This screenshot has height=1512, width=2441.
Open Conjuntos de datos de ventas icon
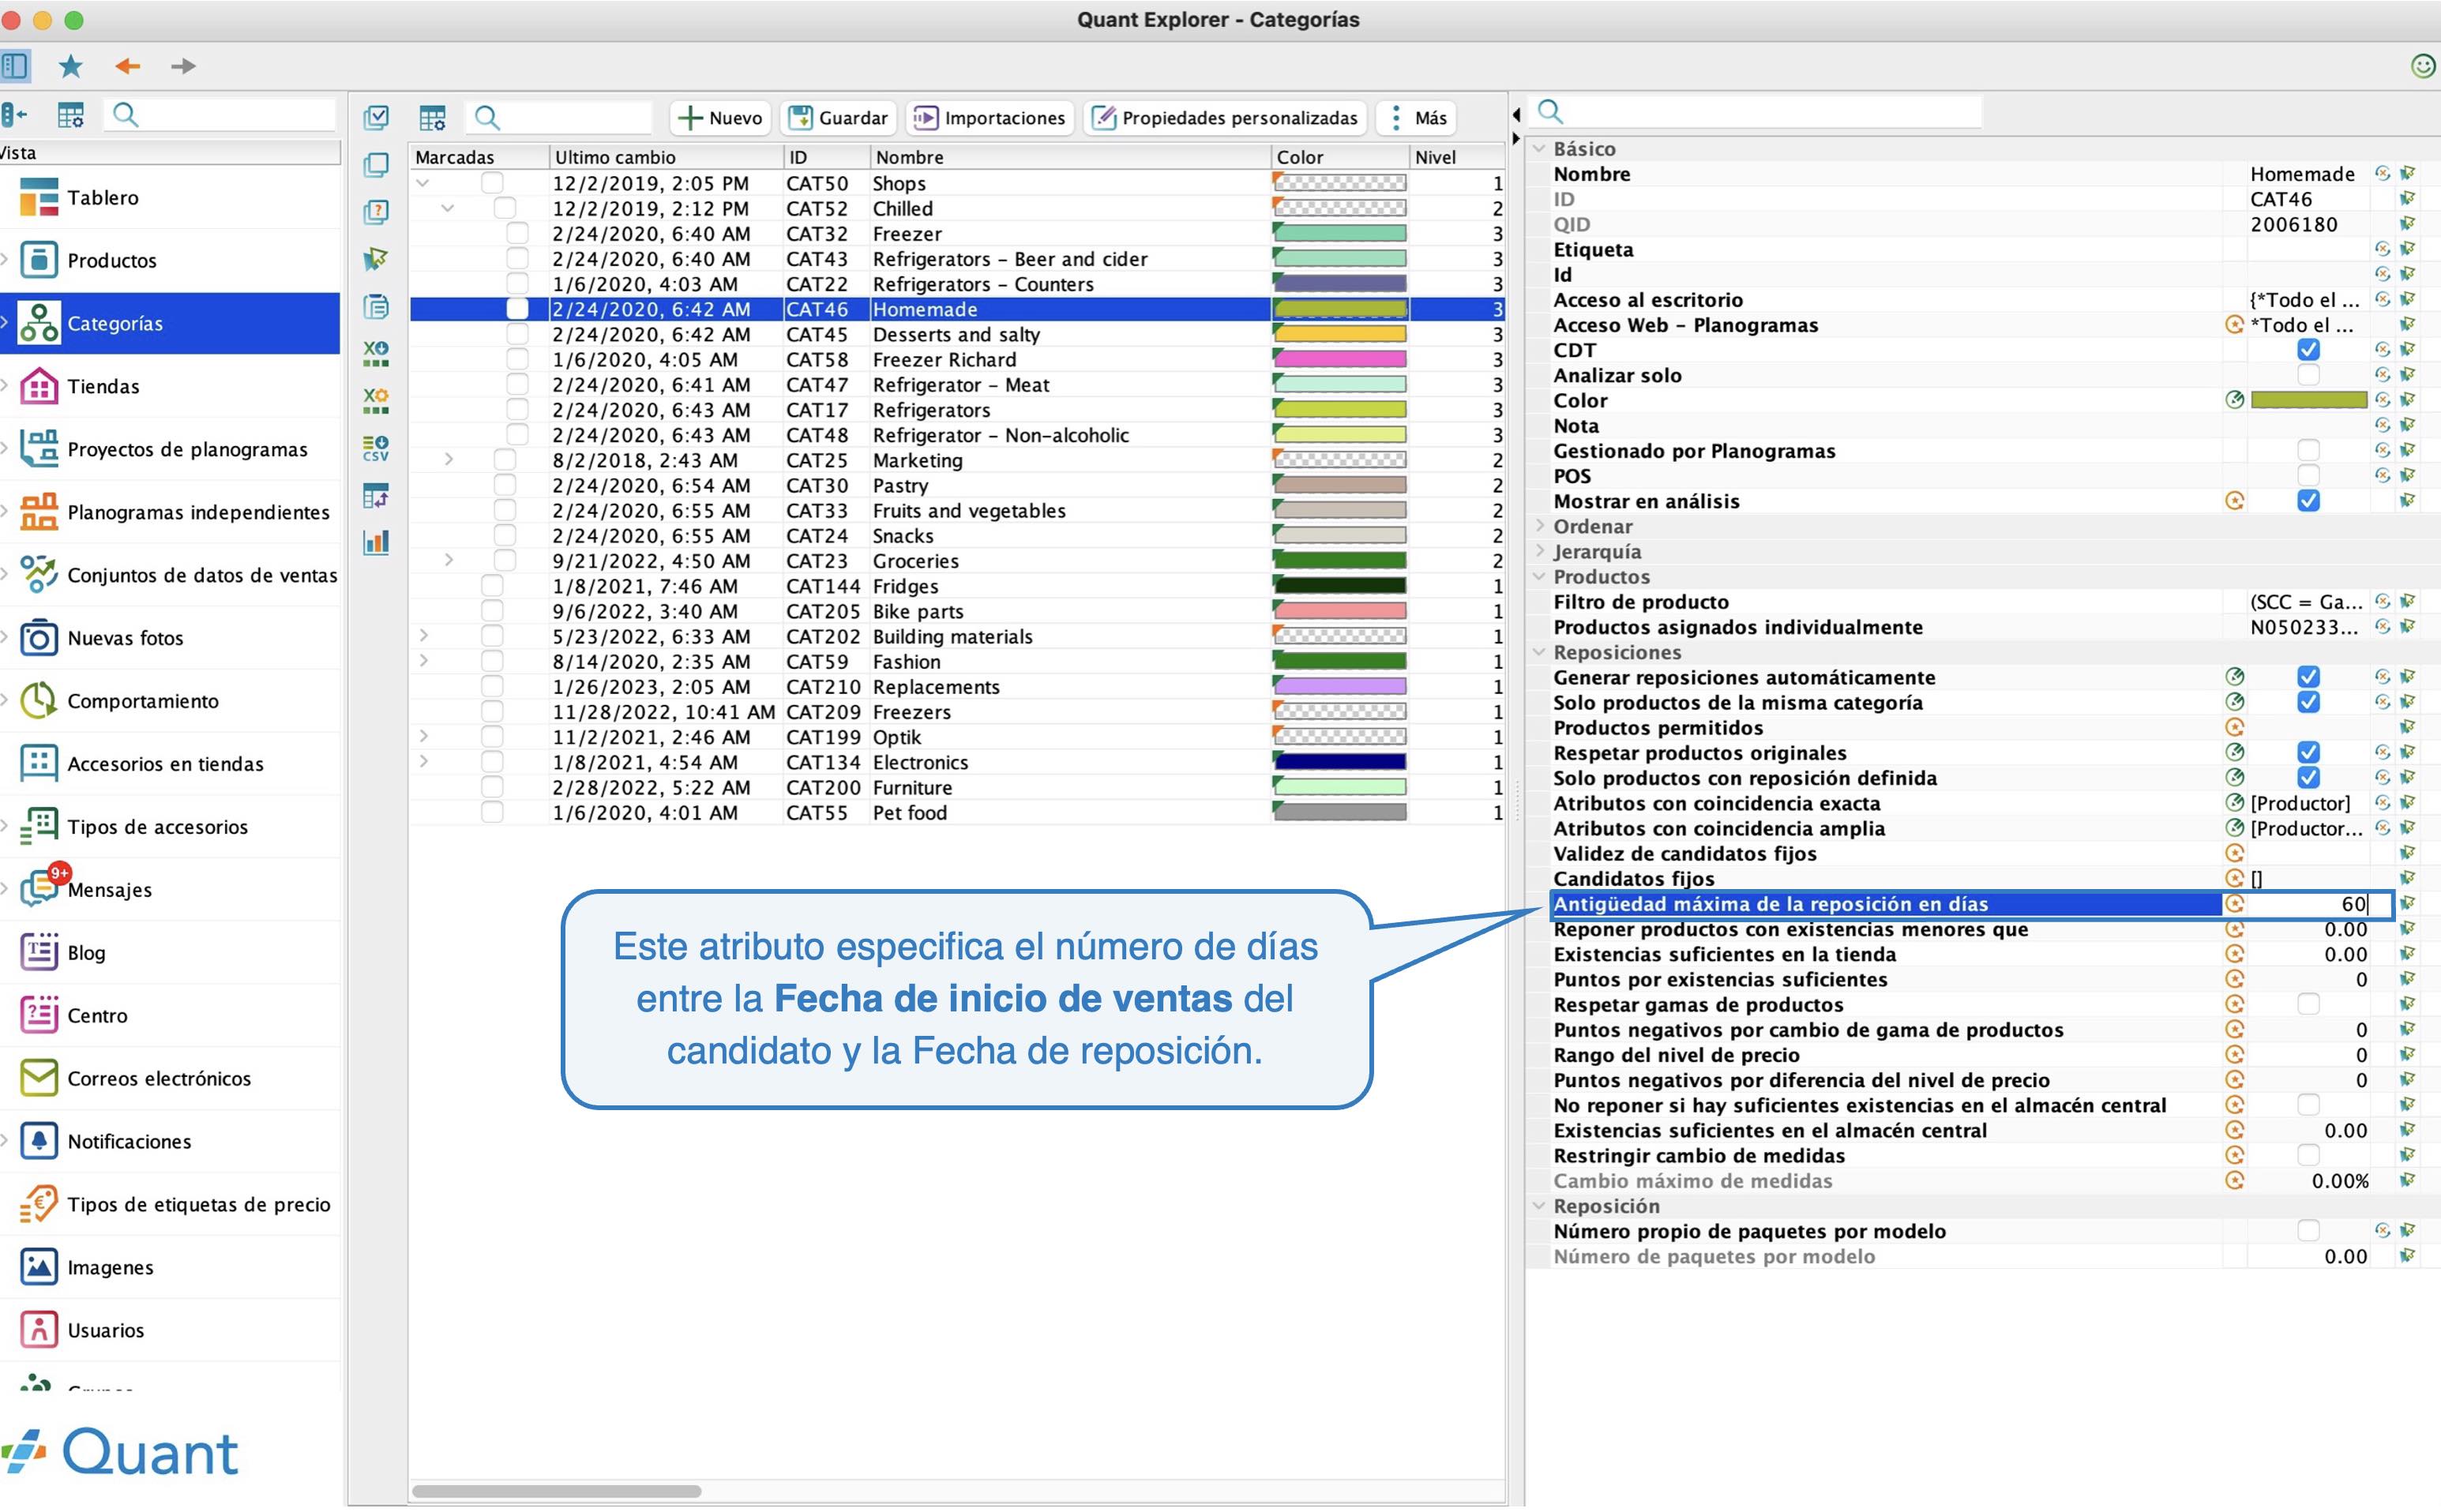(x=39, y=575)
